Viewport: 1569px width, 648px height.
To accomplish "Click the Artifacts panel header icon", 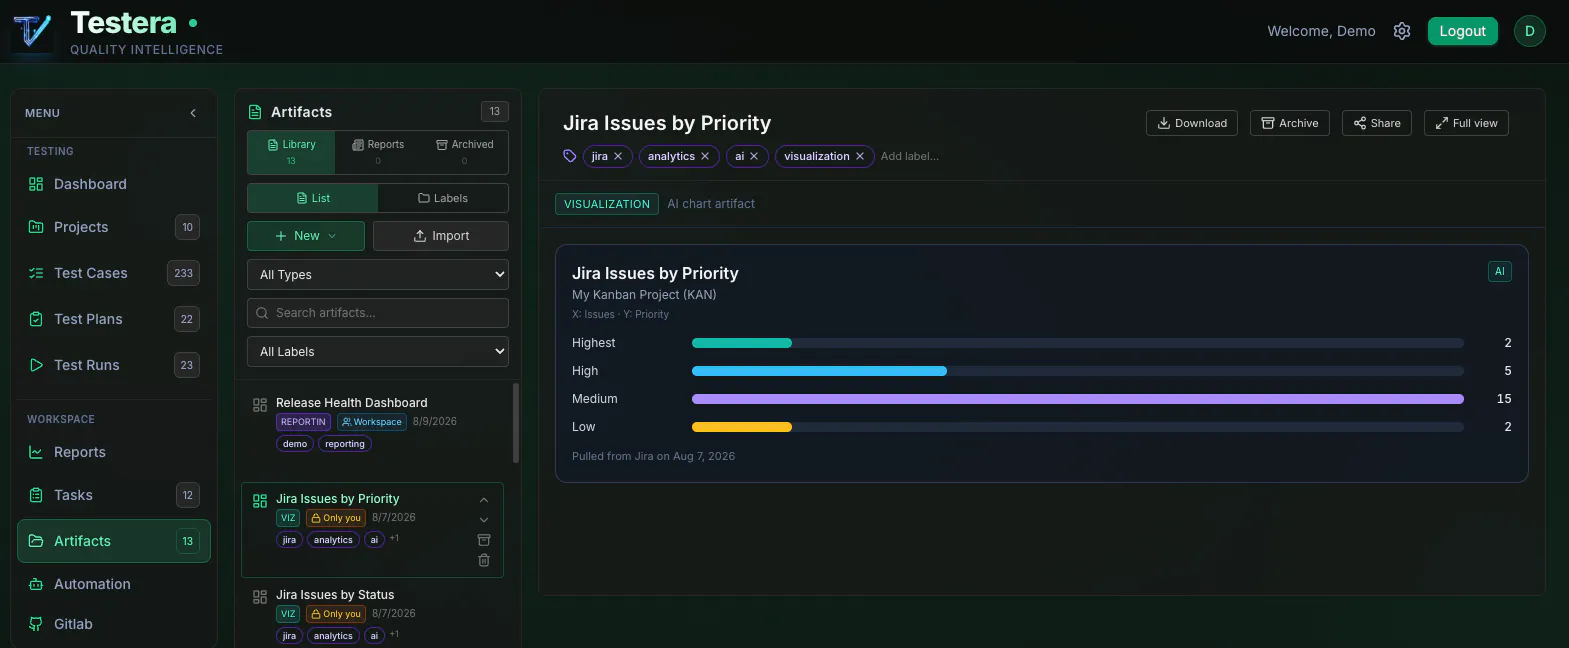I will [x=255, y=112].
